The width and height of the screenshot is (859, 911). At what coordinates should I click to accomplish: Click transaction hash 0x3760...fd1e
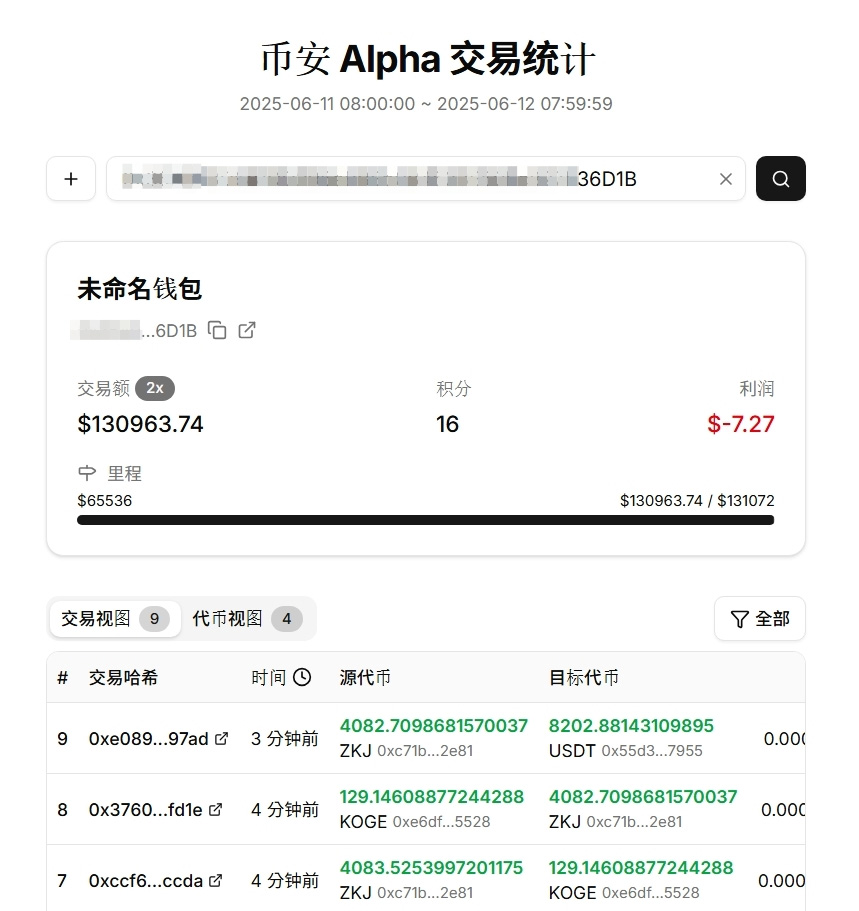coord(145,810)
